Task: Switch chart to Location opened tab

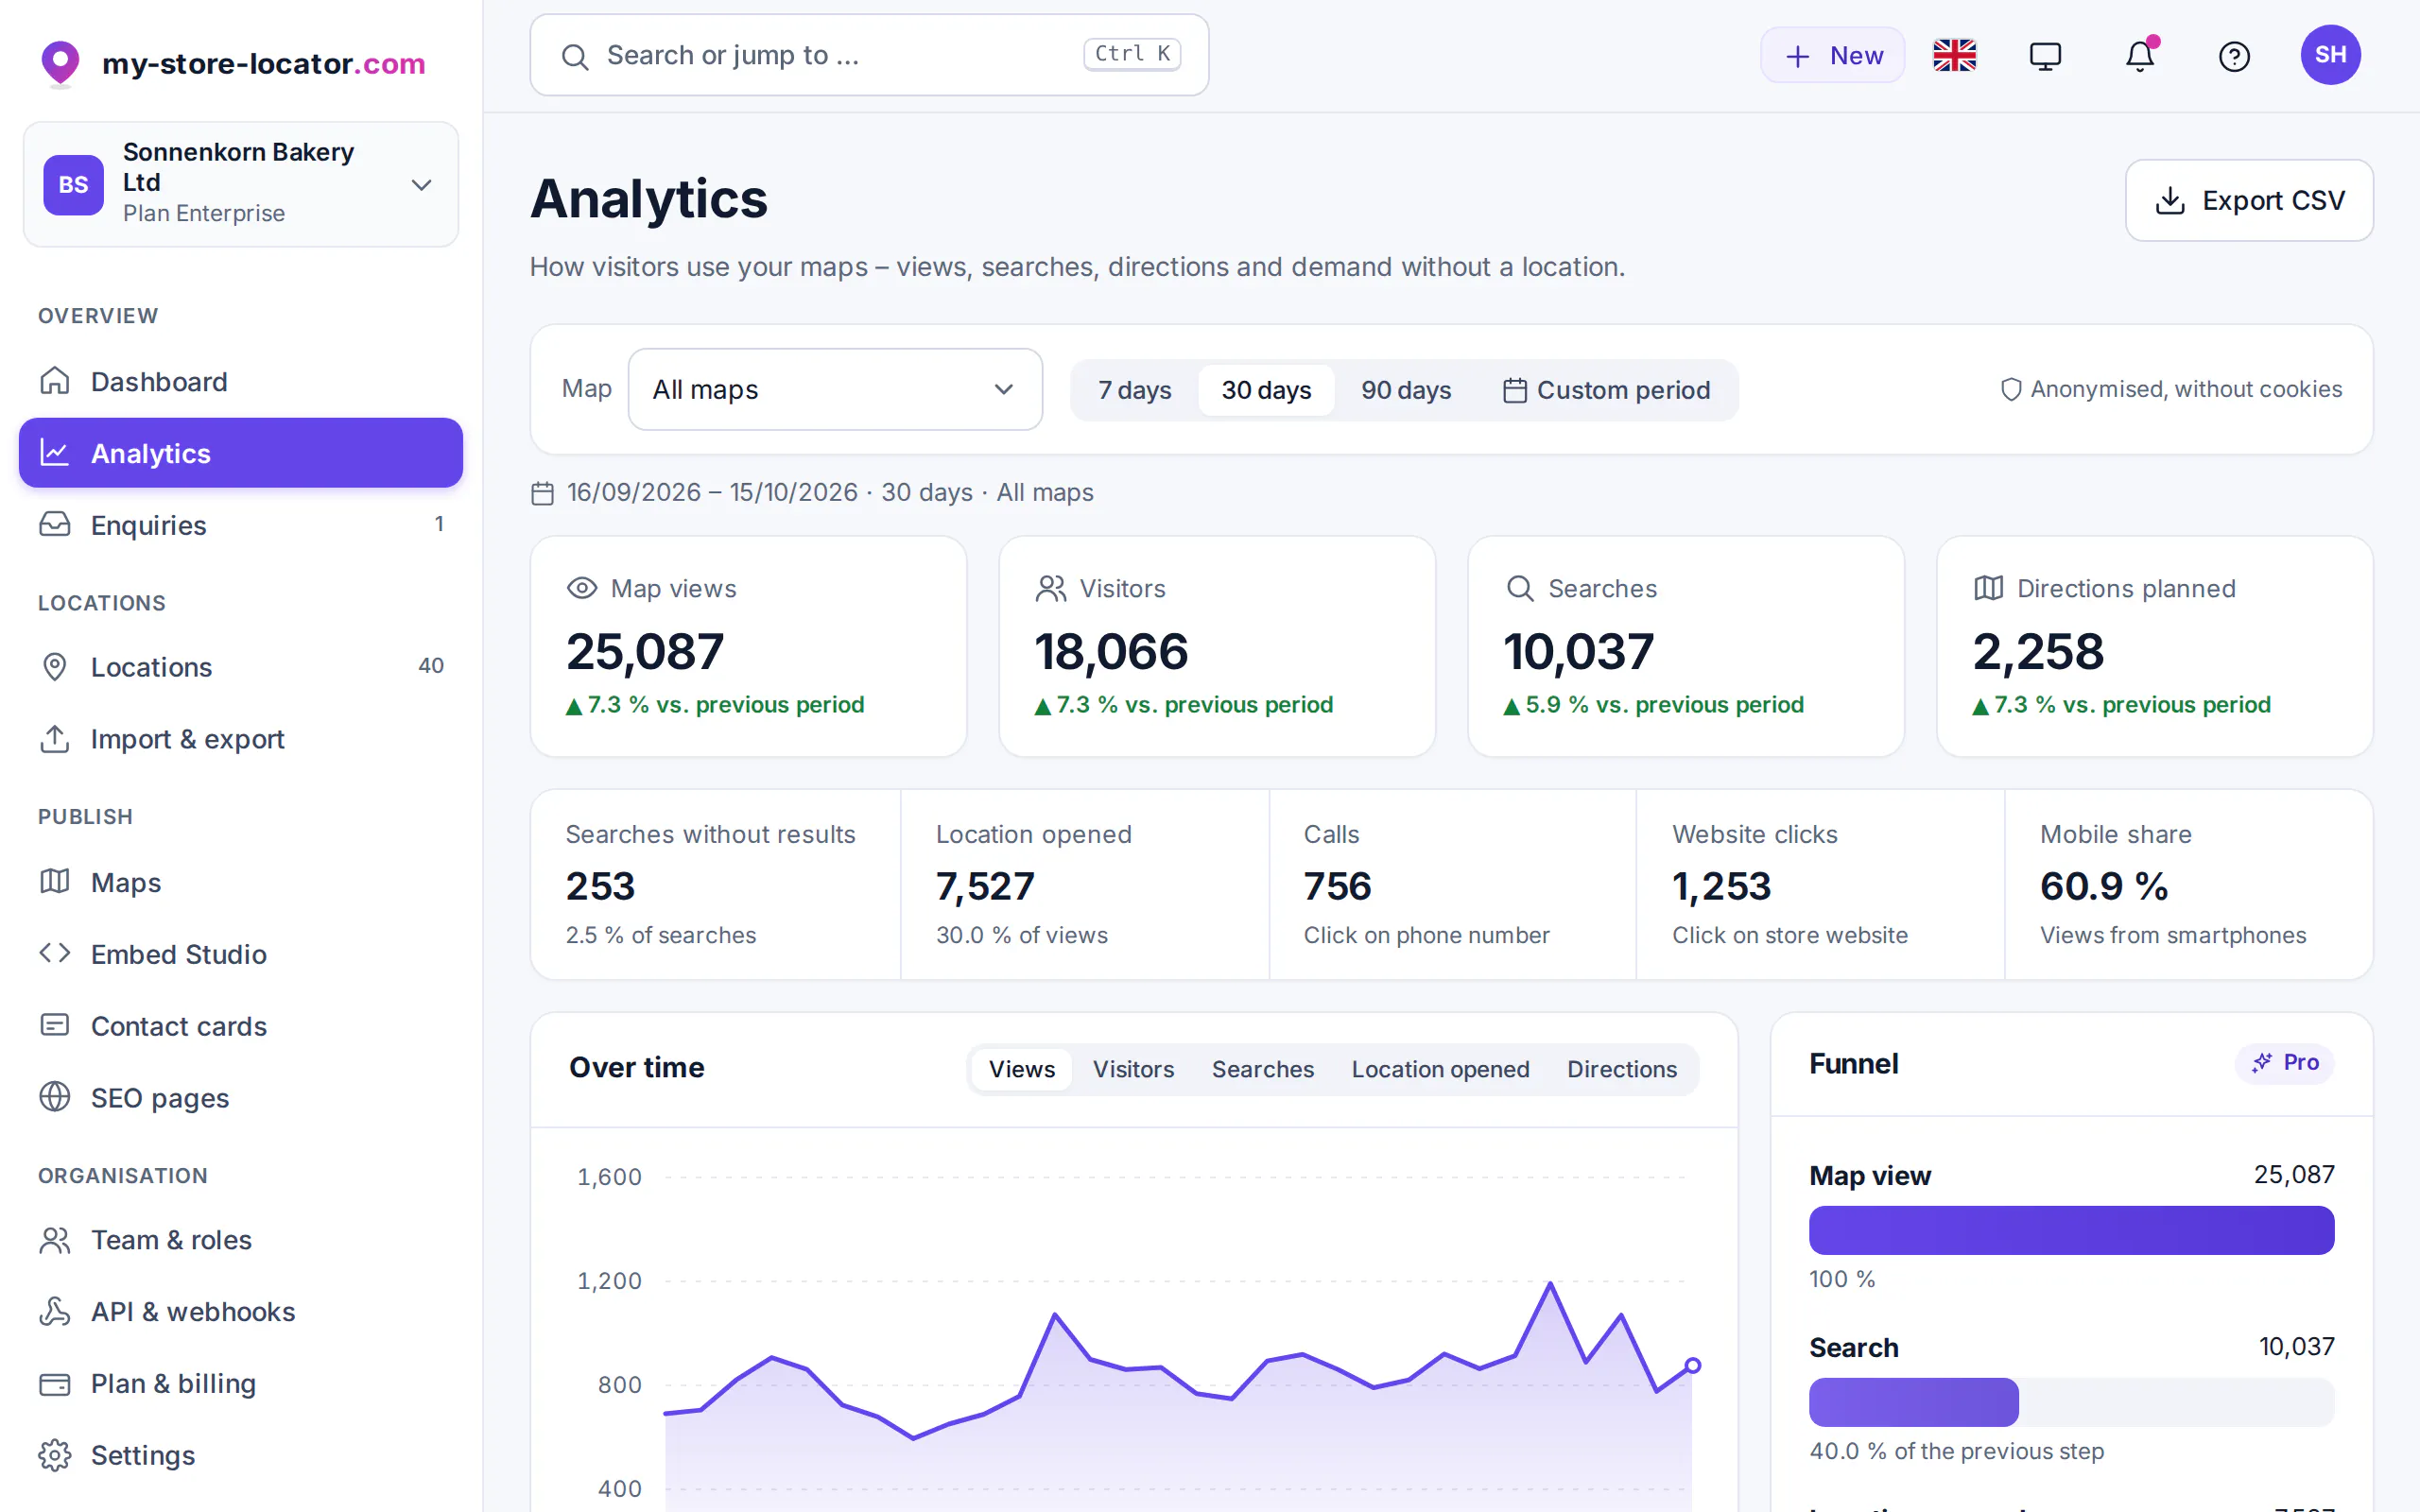Action: tap(1440, 1069)
